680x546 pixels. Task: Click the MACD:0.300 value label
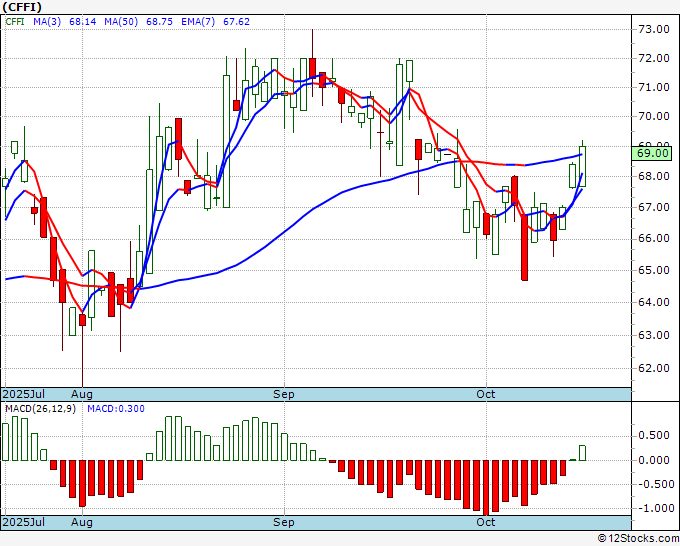coord(116,409)
